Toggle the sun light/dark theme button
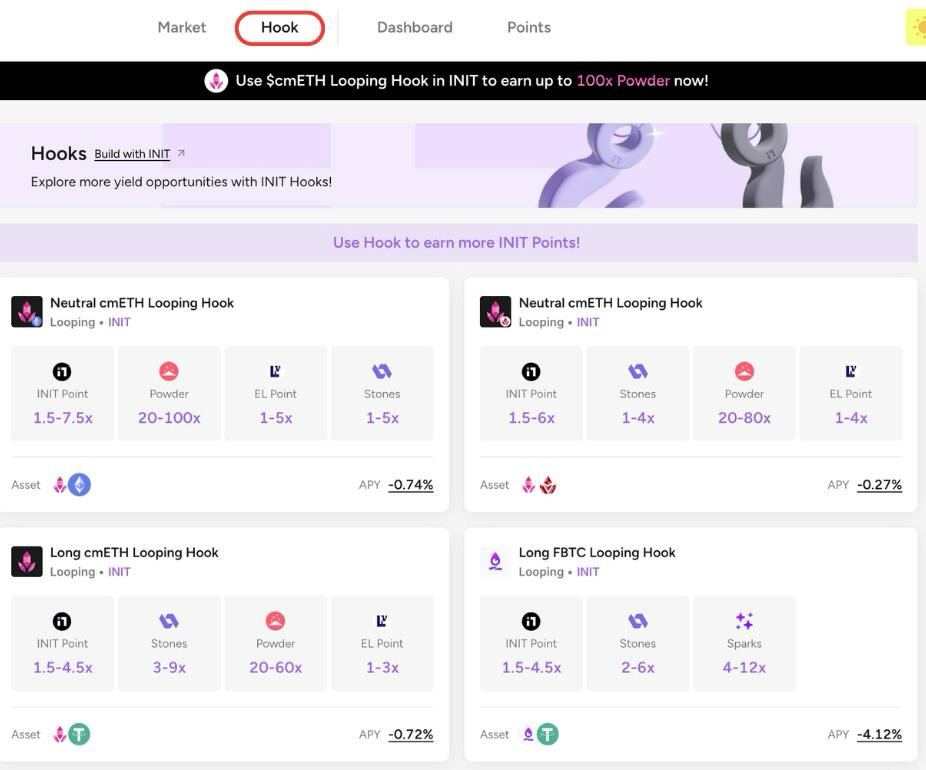The height and width of the screenshot is (770, 926). pos(916,27)
